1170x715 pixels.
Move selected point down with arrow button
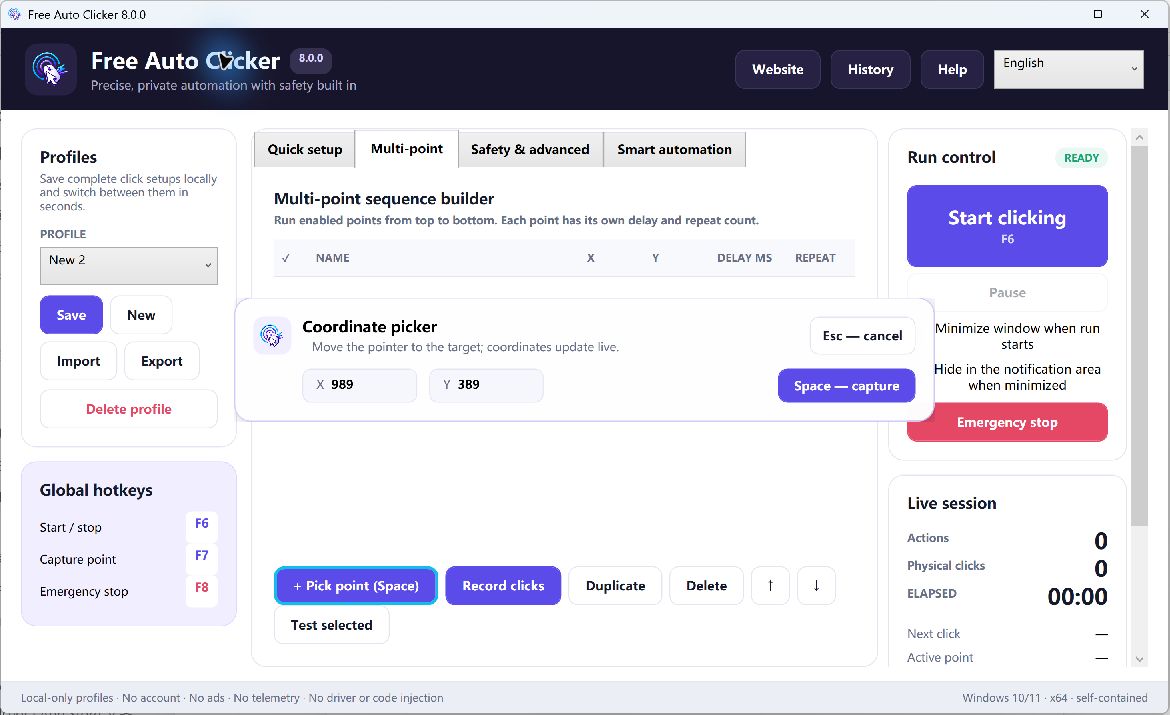(x=816, y=586)
